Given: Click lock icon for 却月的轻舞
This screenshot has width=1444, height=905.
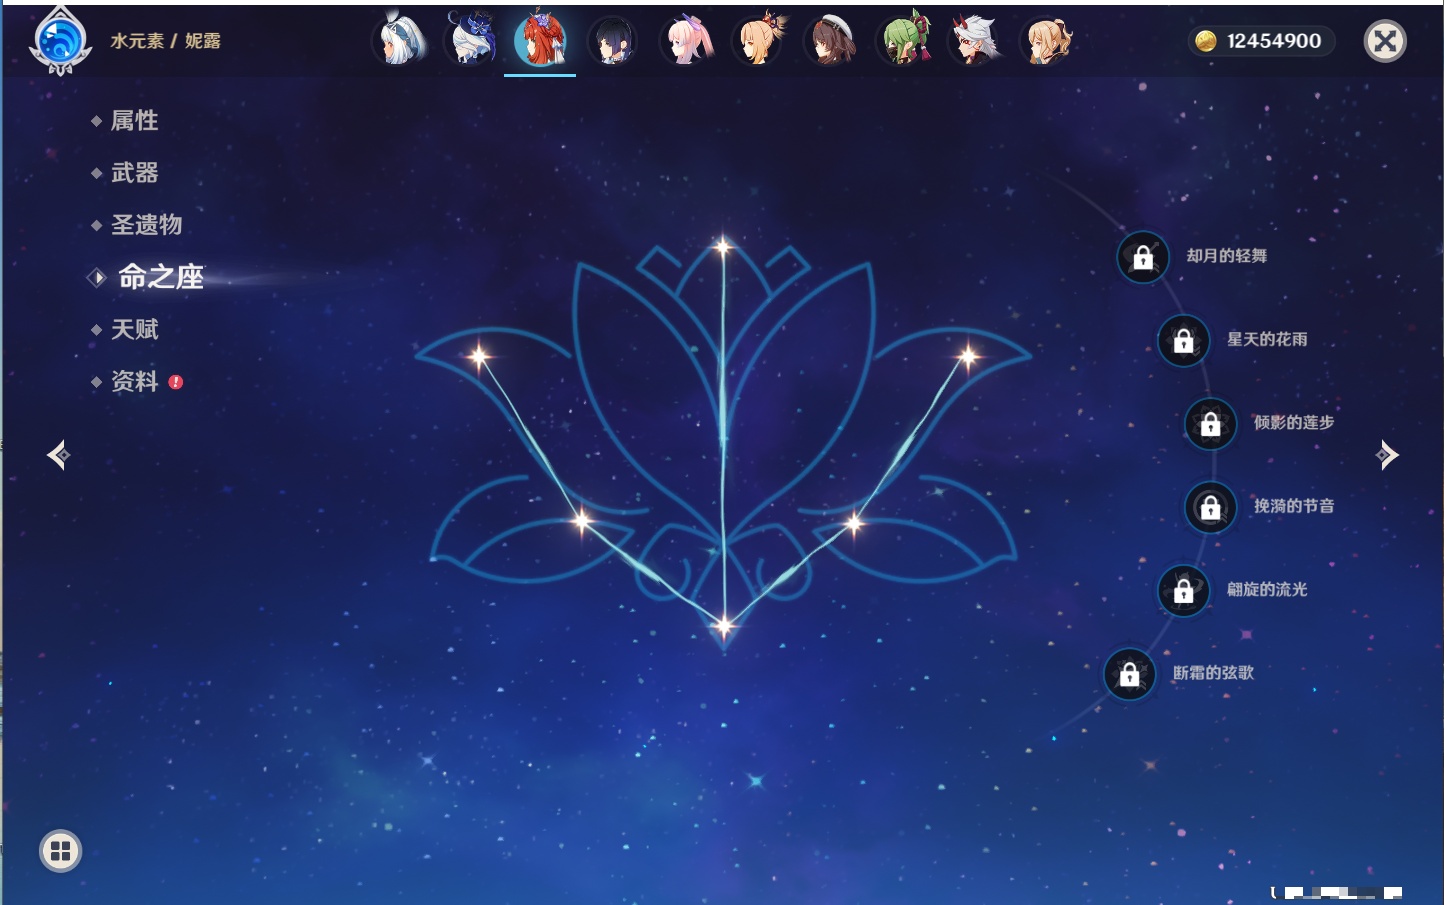Looking at the screenshot, I should [1143, 258].
